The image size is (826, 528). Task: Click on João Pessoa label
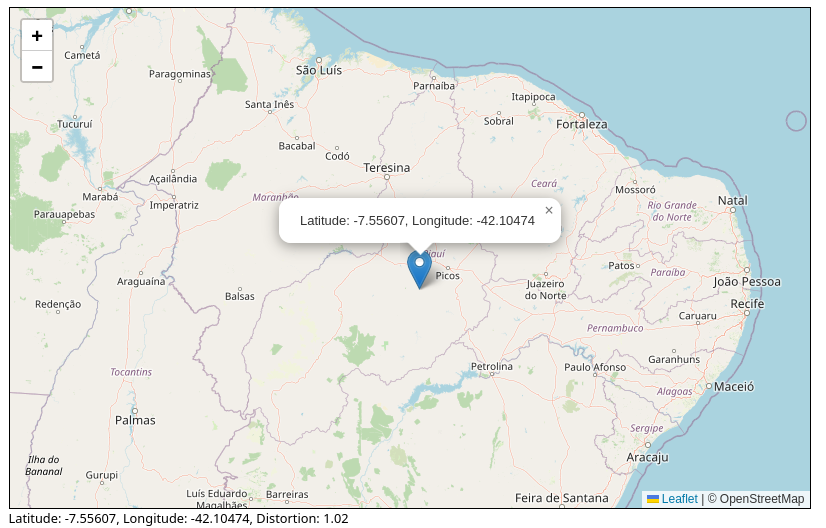click(747, 282)
